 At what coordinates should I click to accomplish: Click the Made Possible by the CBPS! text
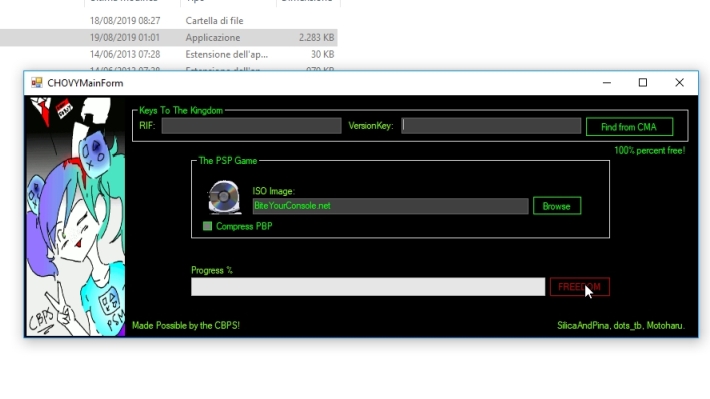tap(186, 325)
